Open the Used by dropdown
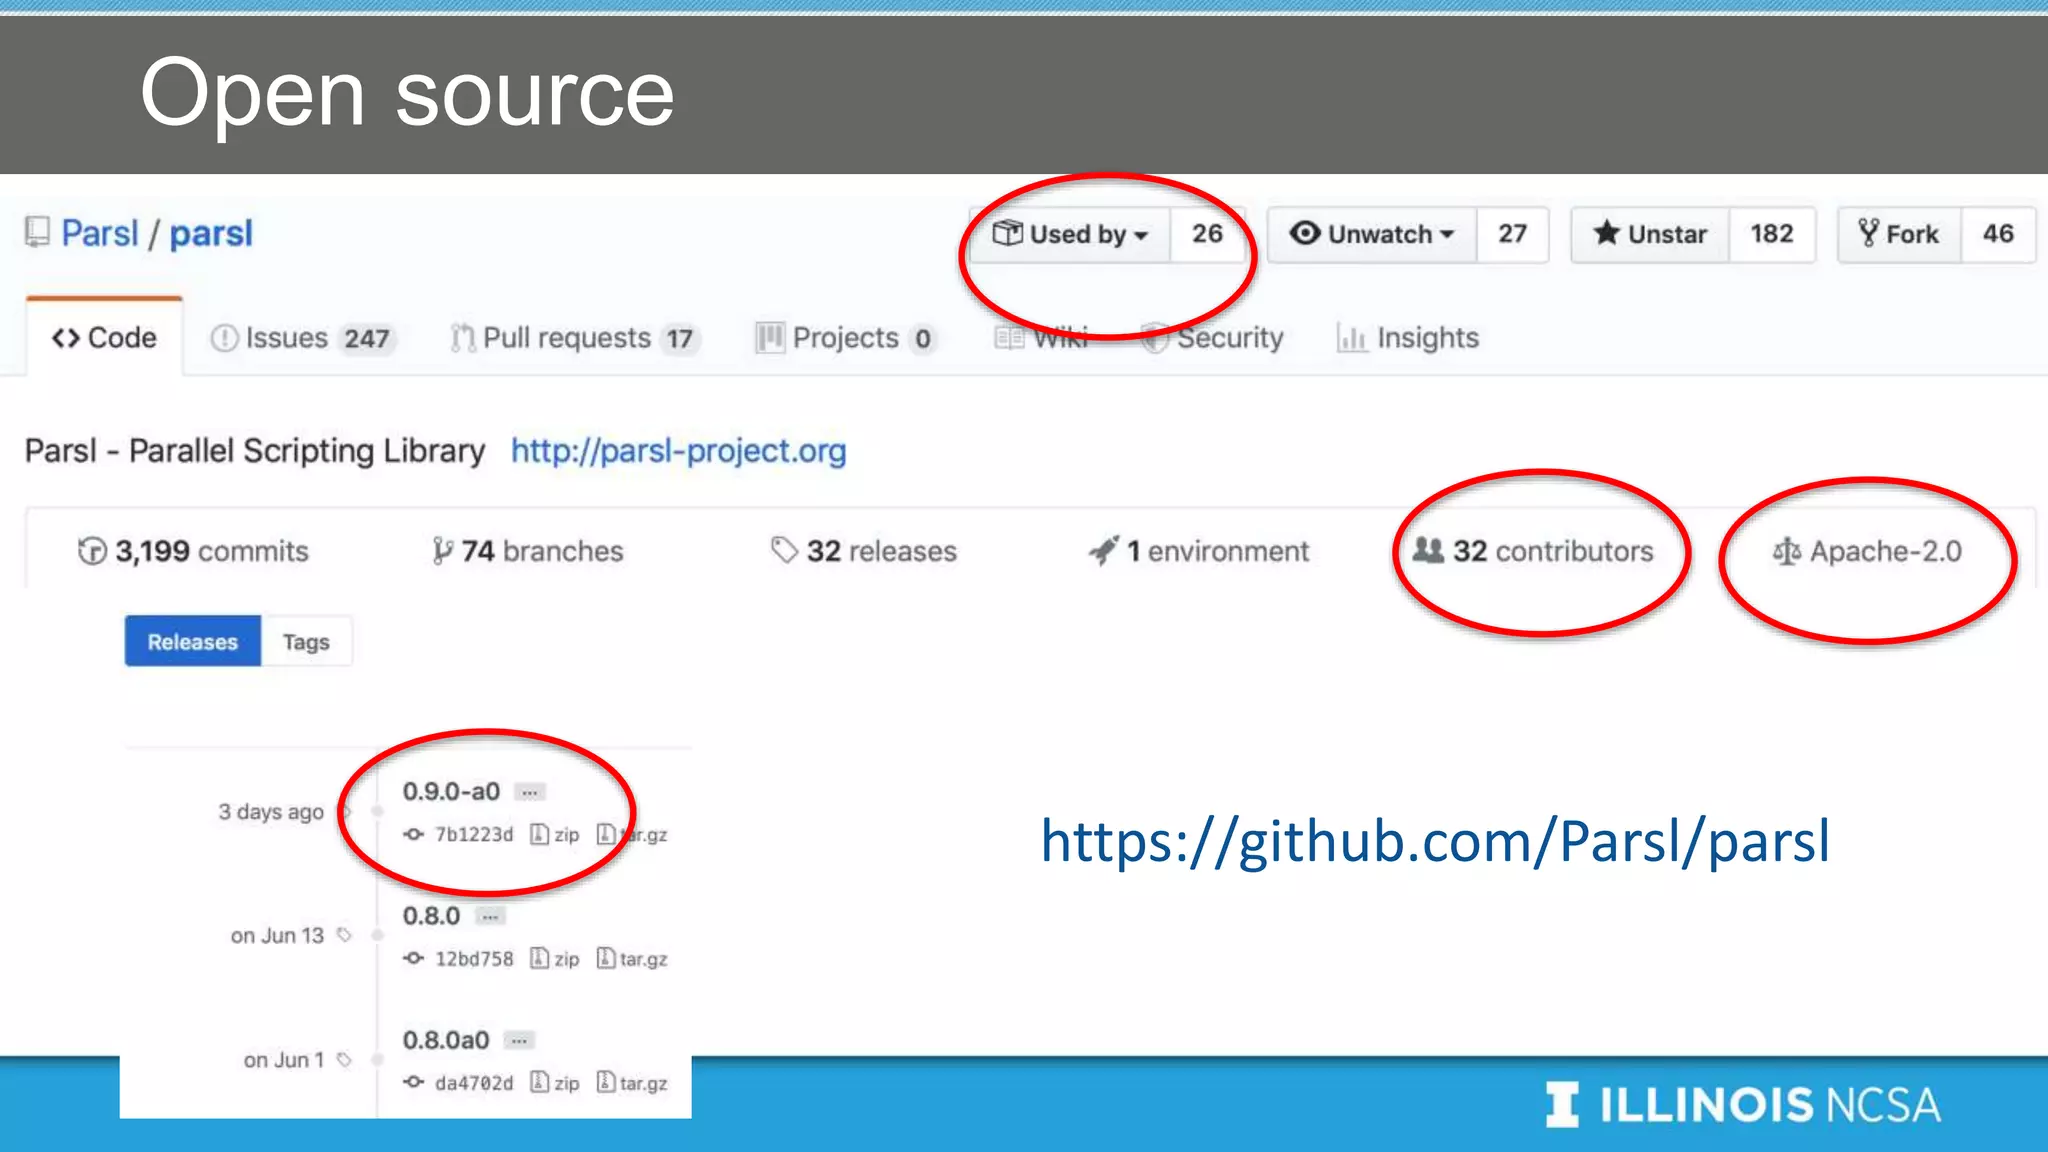Viewport: 2048px width, 1152px height. click(1070, 234)
